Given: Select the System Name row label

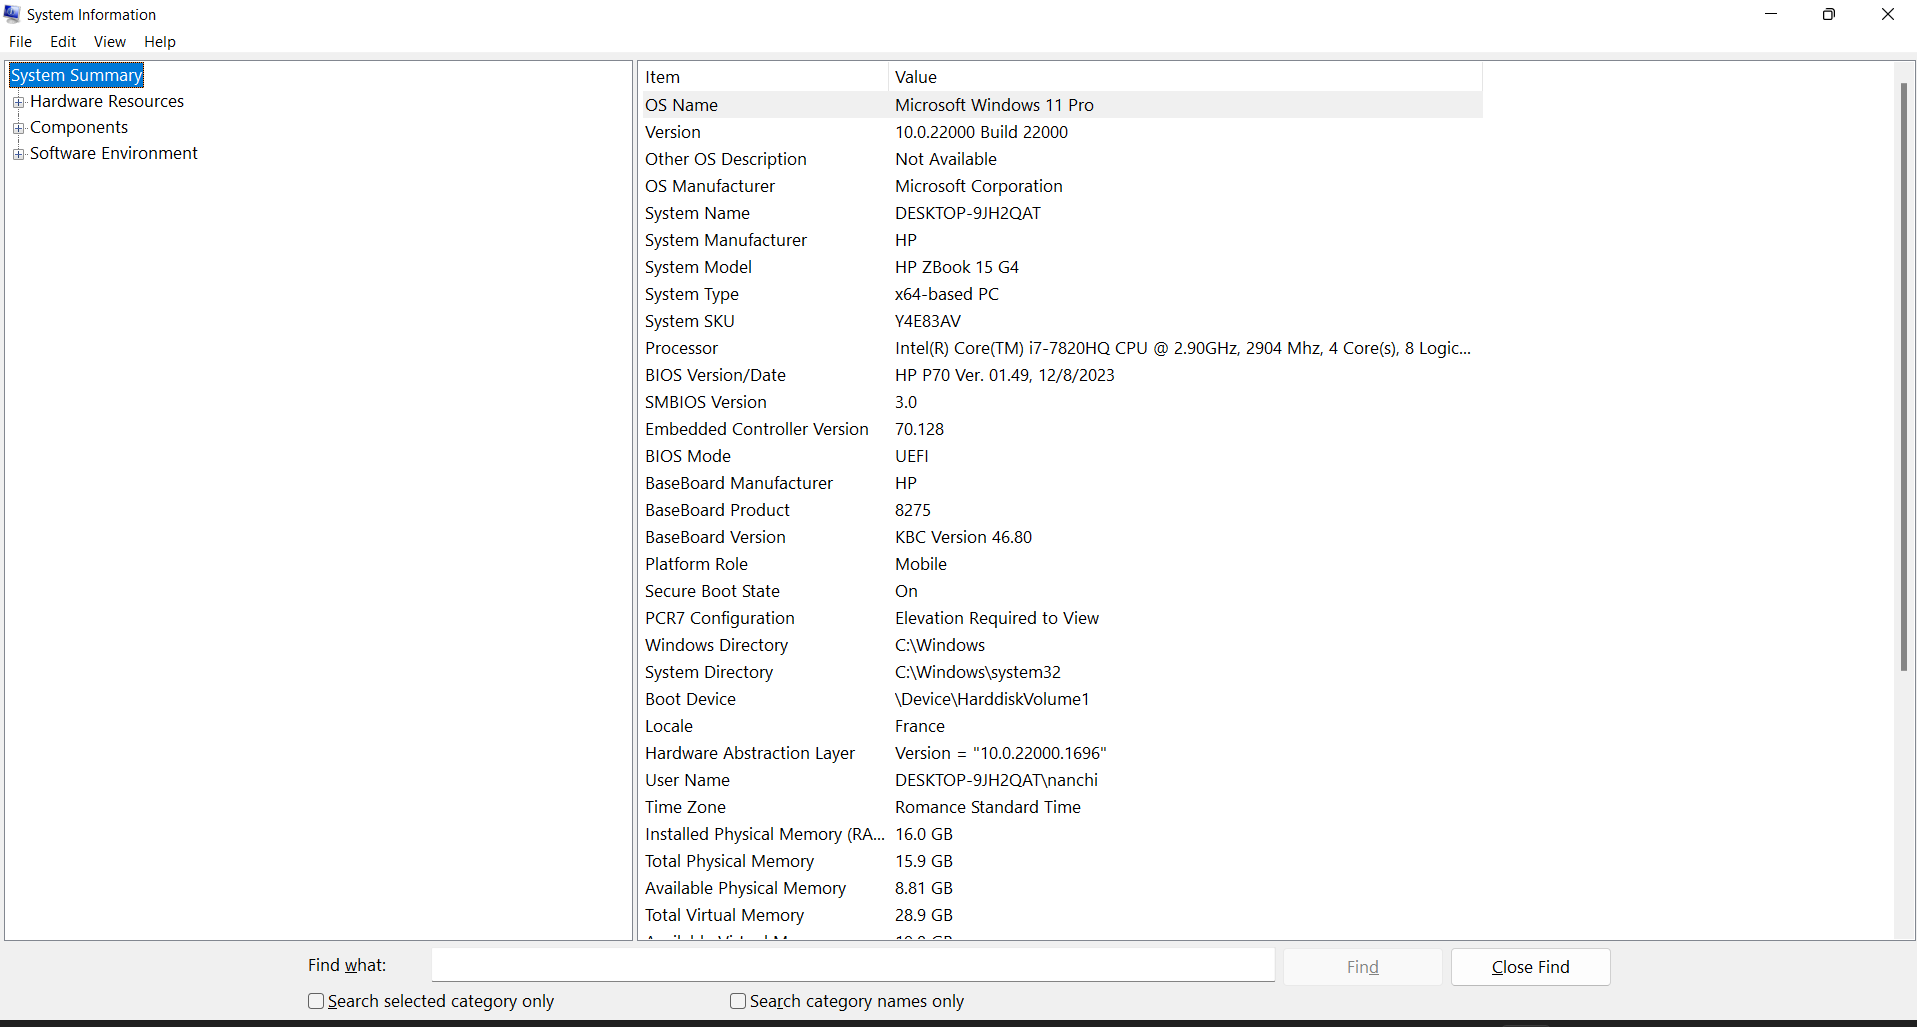Looking at the screenshot, I should 697,213.
